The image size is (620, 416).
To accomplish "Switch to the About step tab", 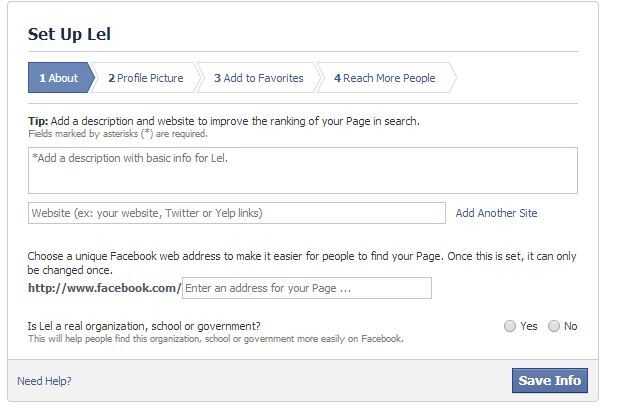I will (59, 78).
